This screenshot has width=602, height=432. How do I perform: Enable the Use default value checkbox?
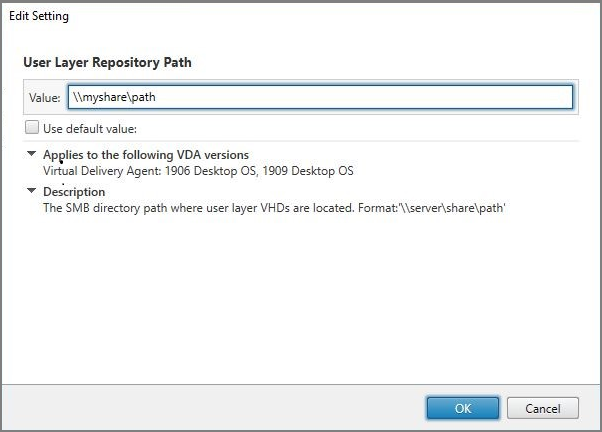coord(33,128)
